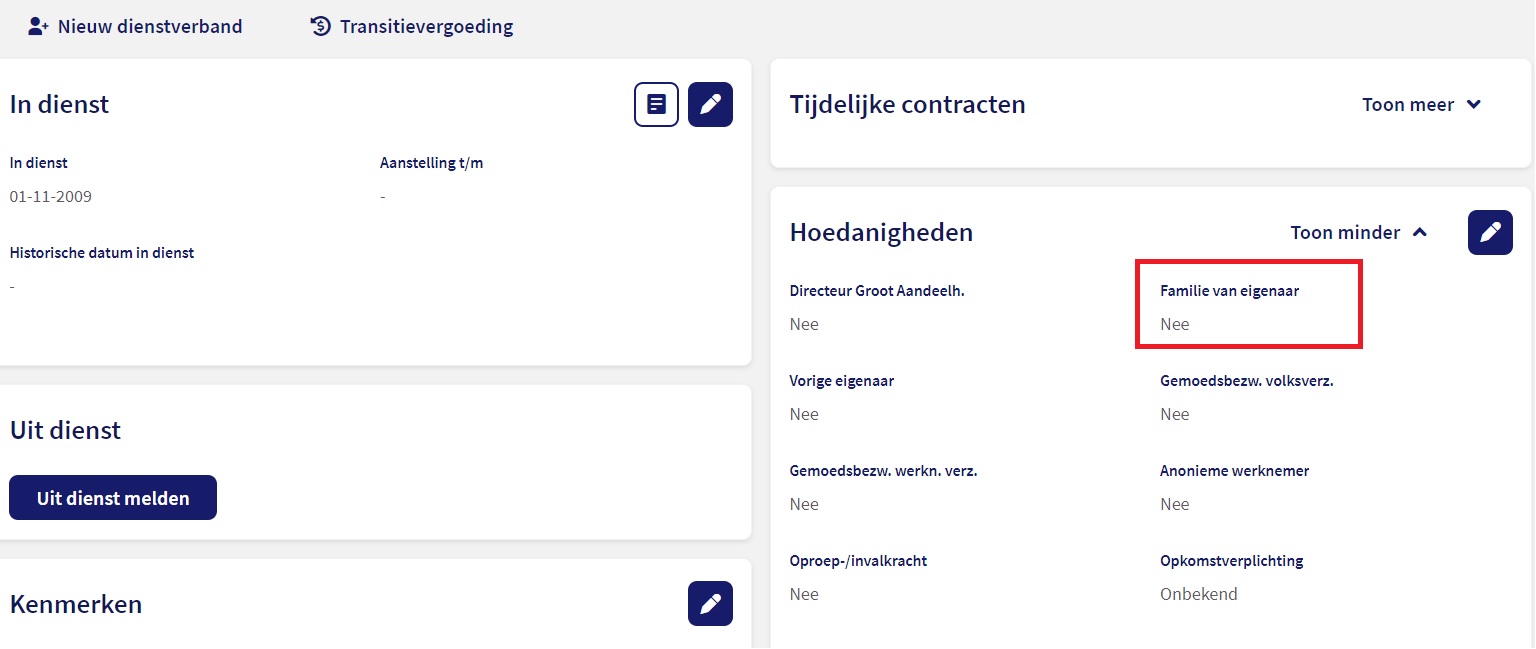The image size is (1536, 649).
Task: Open the Nieuw dienstverband link text
Action: (150, 27)
